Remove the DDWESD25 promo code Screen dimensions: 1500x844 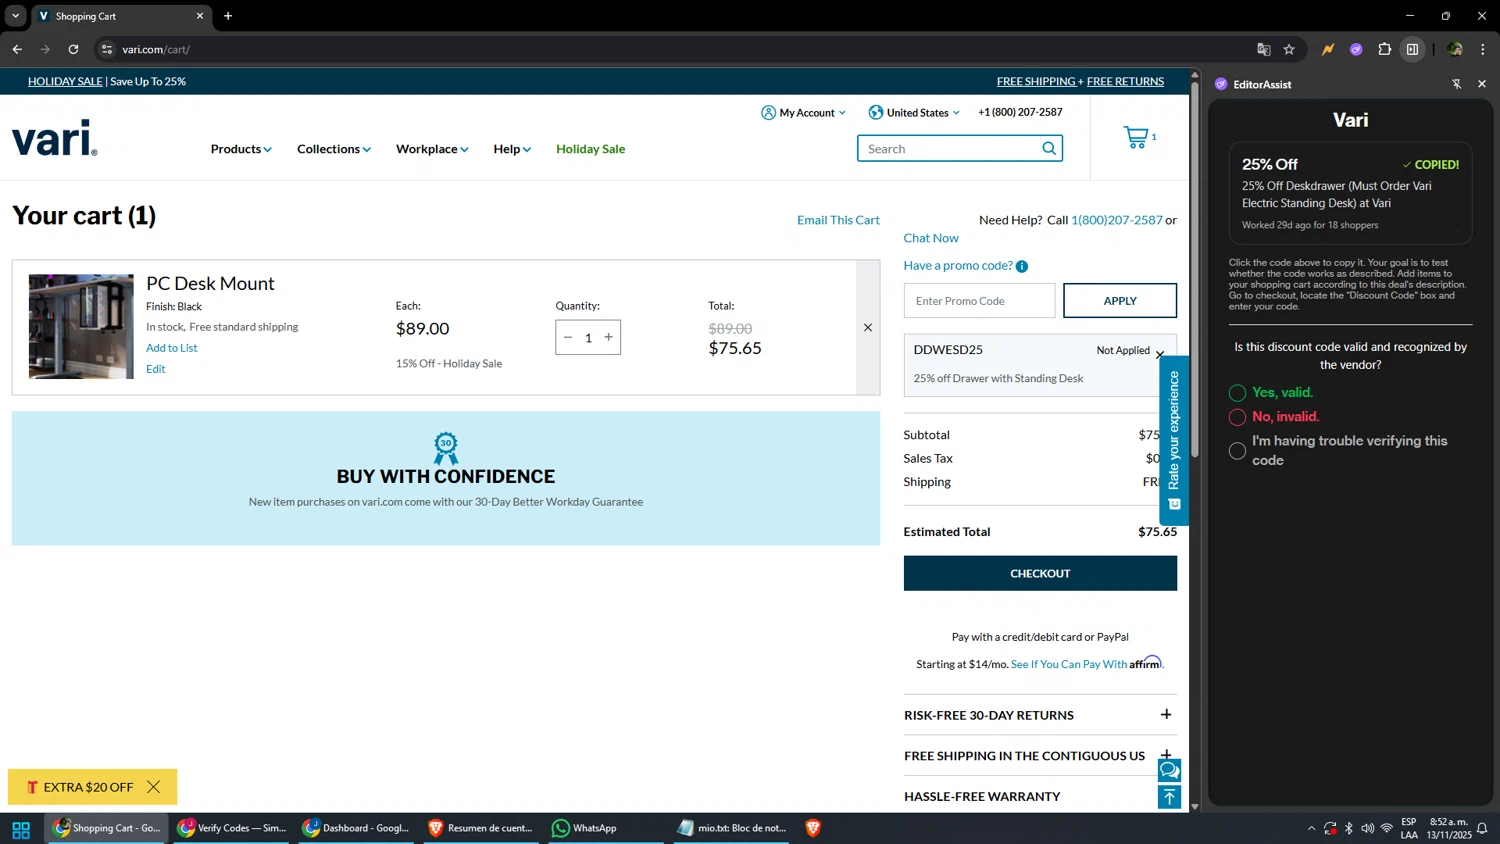tap(1160, 355)
